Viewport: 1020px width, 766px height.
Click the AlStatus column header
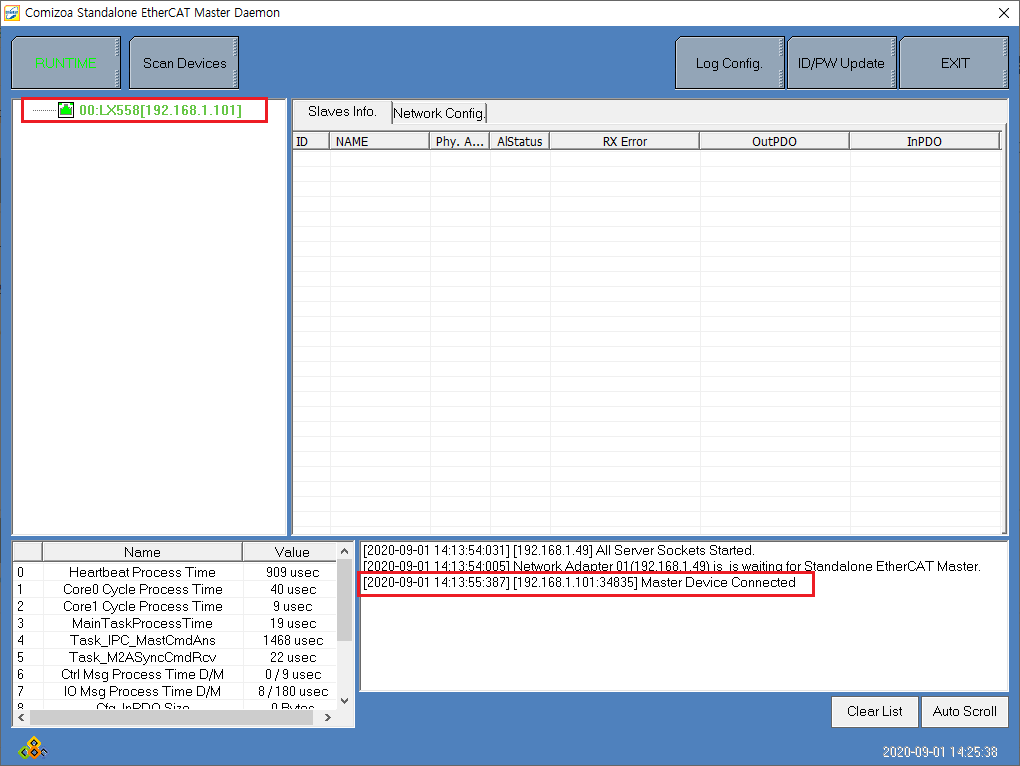[x=519, y=142]
